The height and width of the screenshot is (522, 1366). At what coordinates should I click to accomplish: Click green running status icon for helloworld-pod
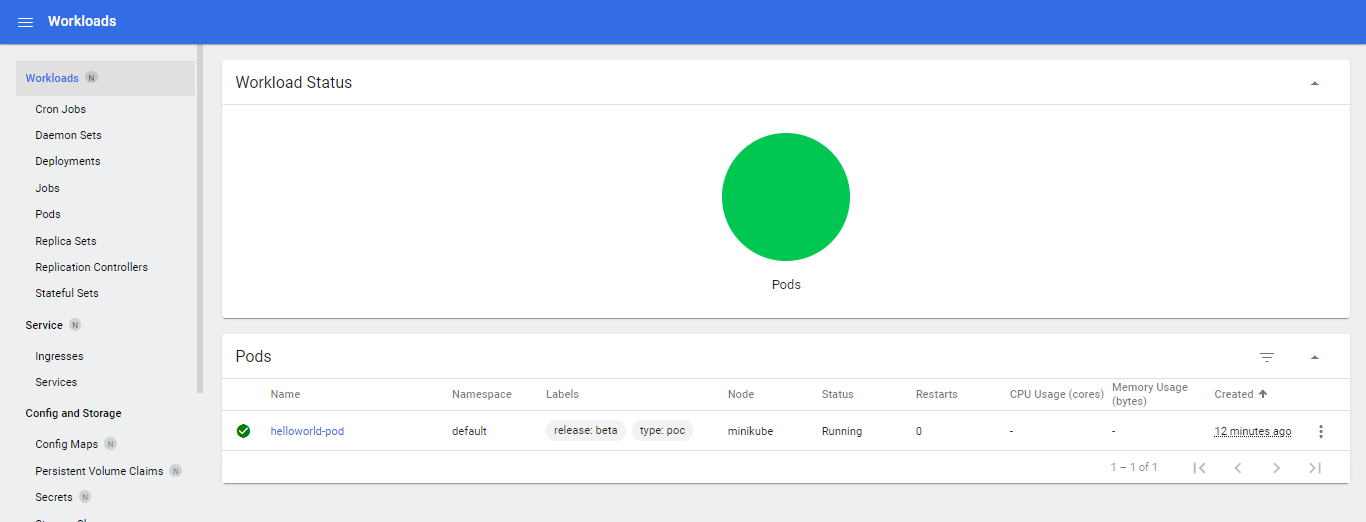point(243,431)
